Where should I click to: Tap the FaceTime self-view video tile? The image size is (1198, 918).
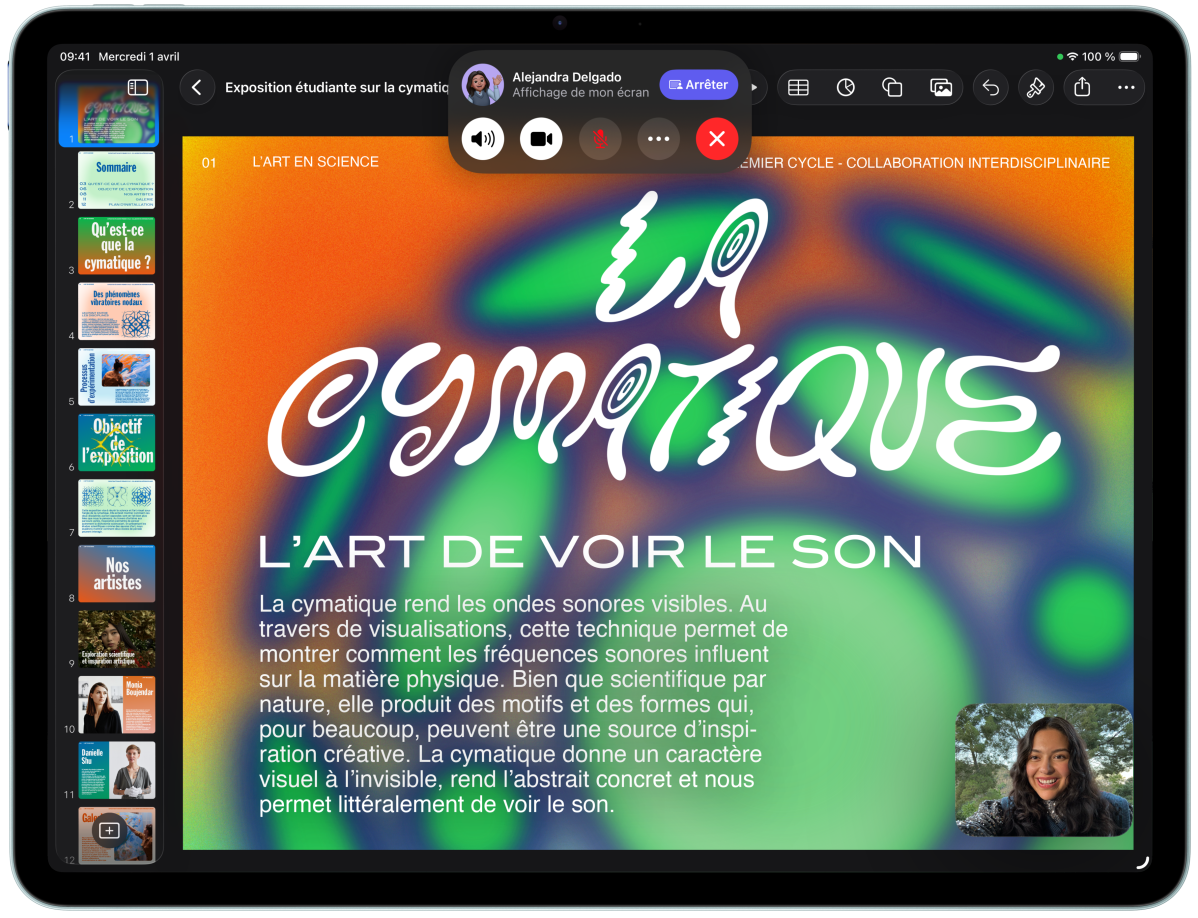[1043, 770]
